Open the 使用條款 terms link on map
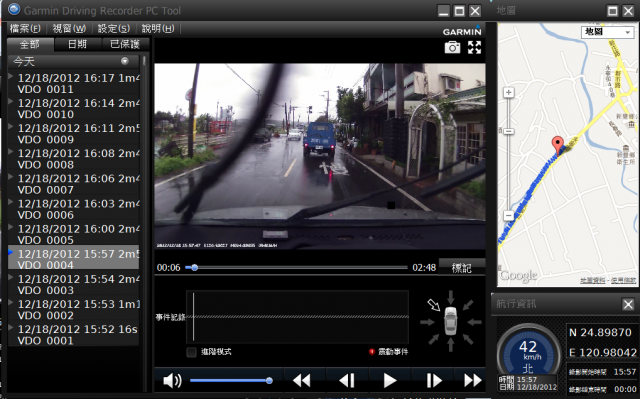The height and width of the screenshot is (399, 640). tap(623, 281)
